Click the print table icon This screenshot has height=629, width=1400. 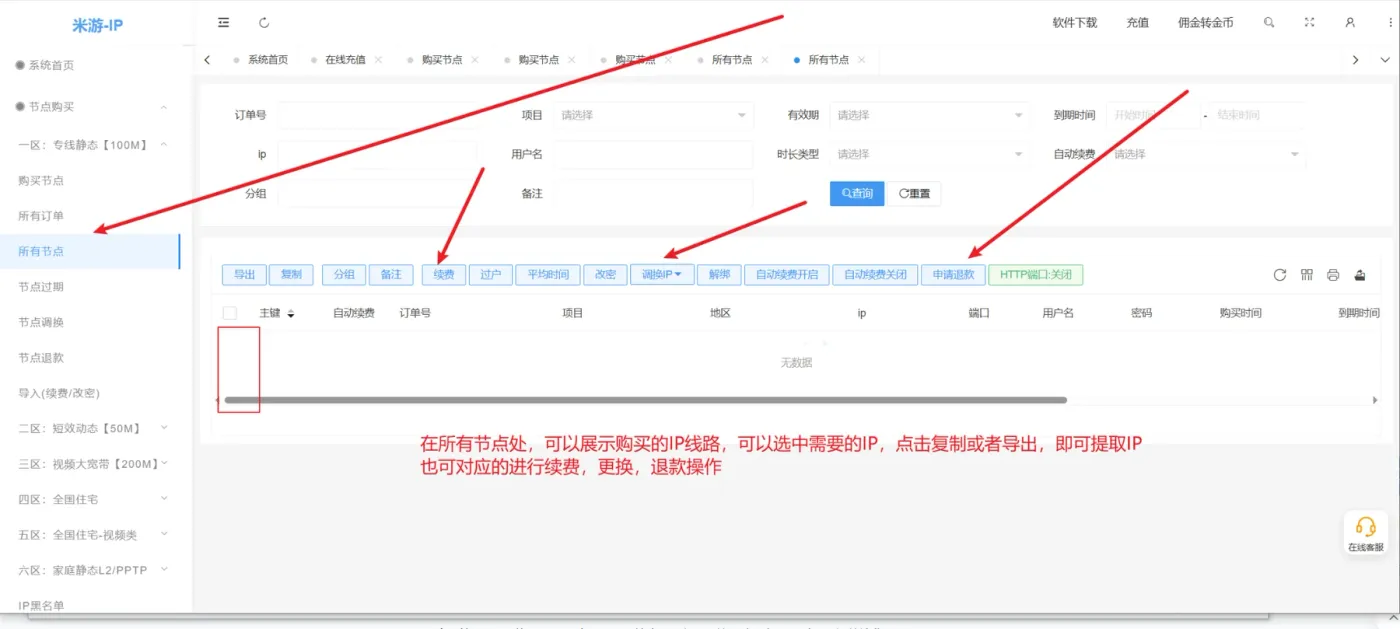point(1333,275)
